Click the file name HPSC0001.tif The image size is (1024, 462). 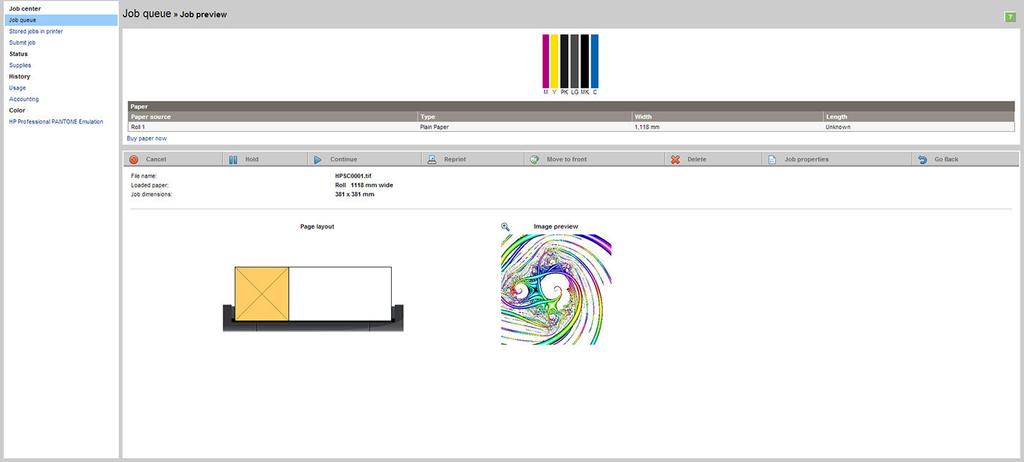[353, 176]
